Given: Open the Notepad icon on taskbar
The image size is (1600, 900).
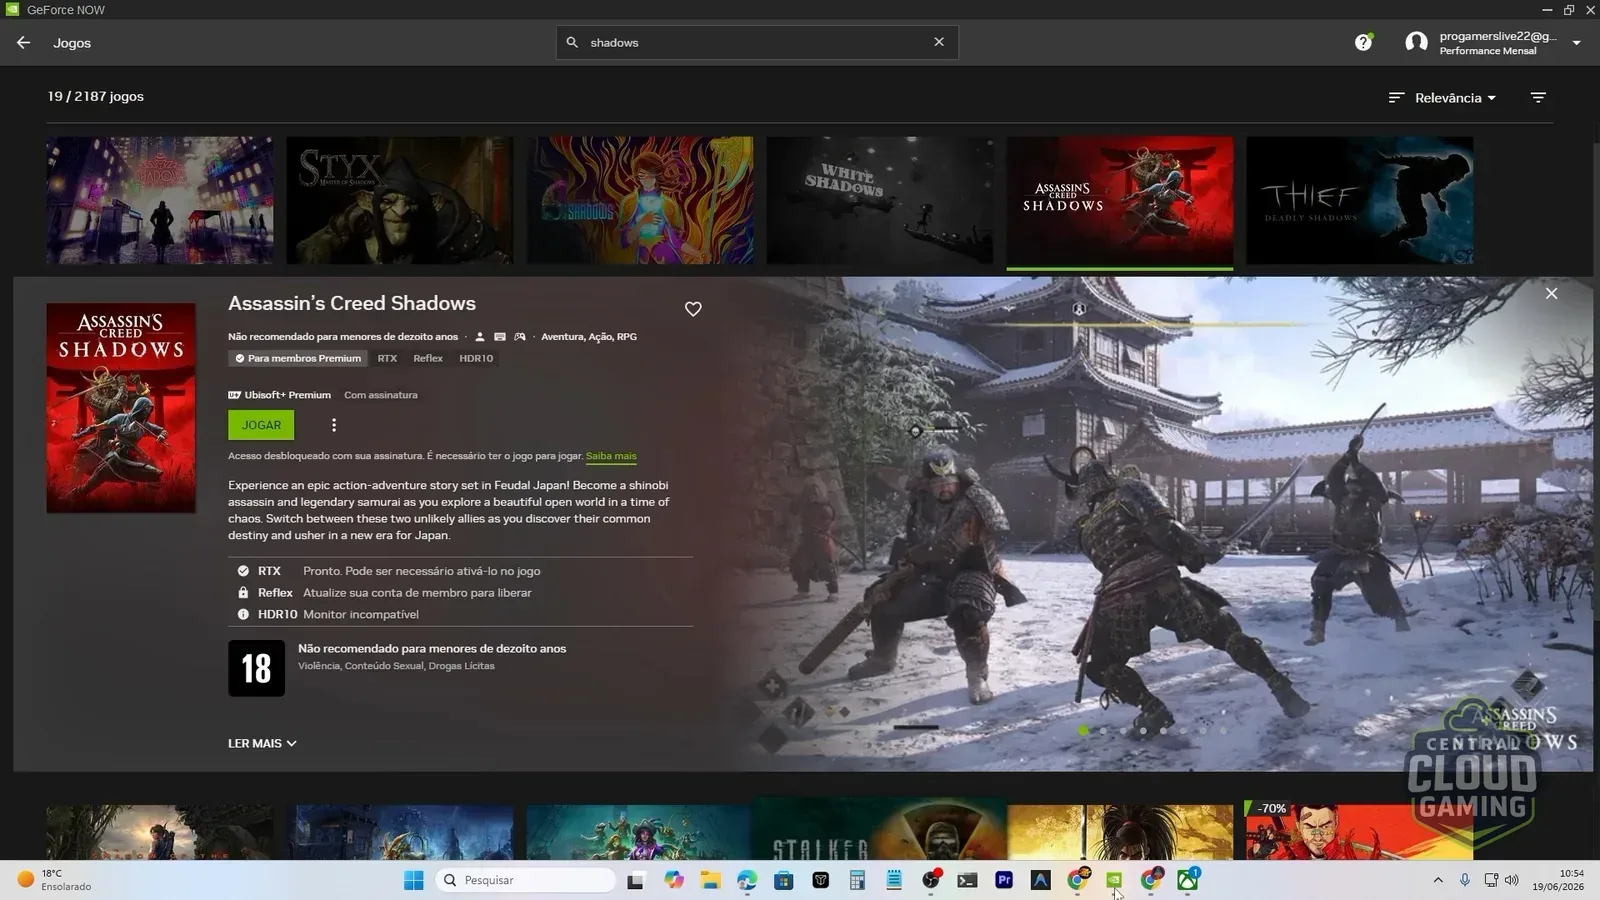Looking at the screenshot, I should (x=894, y=880).
